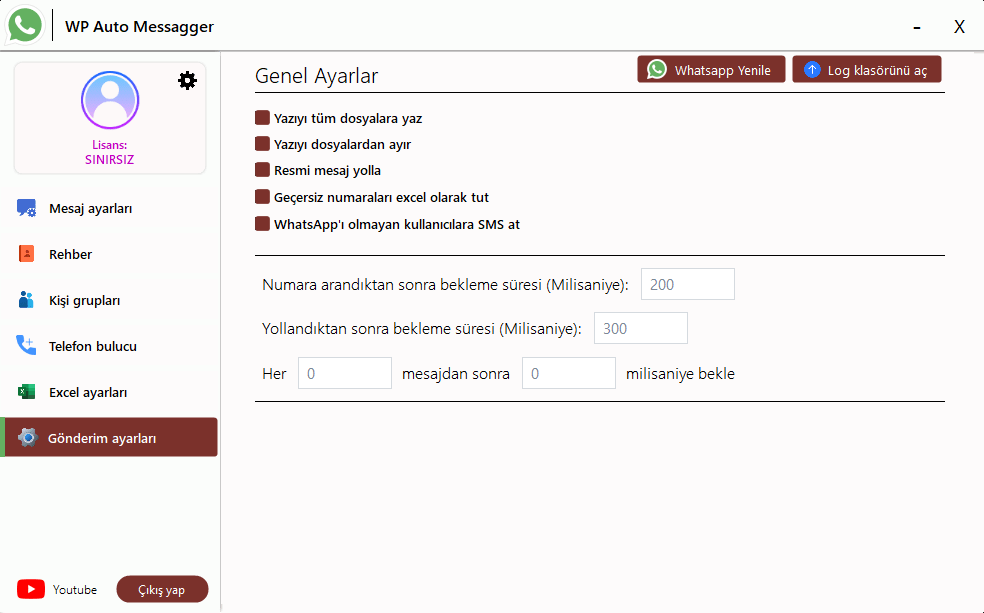Viewport: 984px width, 613px height.
Task: Toggle Yazıyı dosyalardan ayır checkbox
Action: tap(262, 144)
